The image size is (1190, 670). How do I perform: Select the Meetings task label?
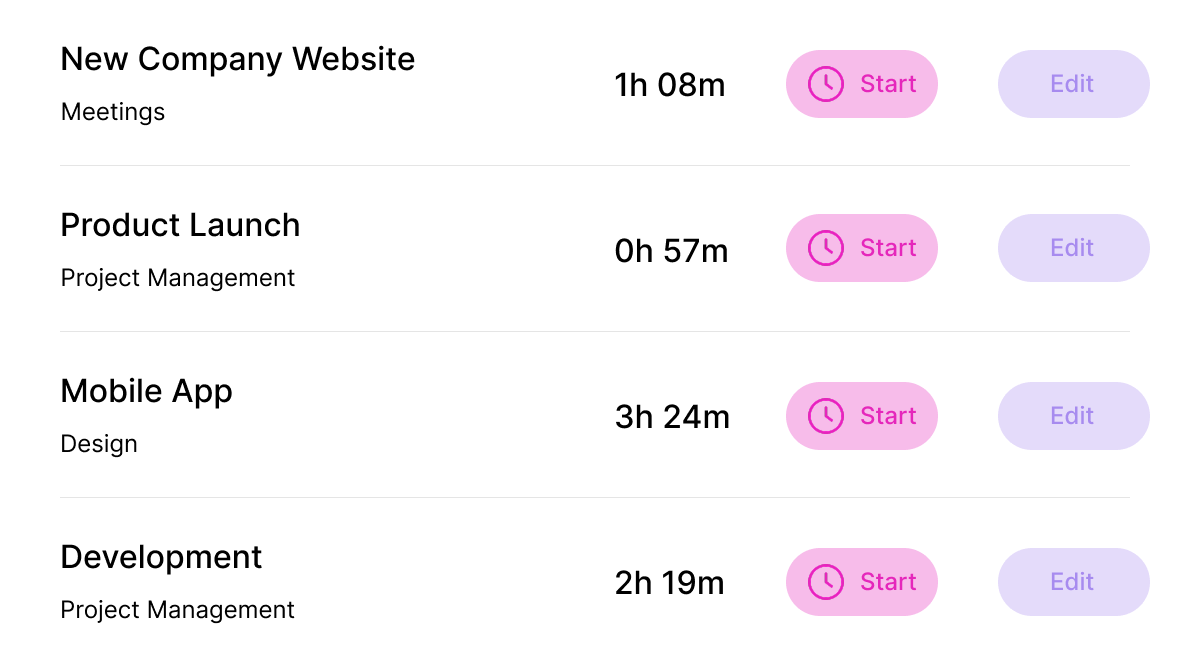click(x=112, y=112)
